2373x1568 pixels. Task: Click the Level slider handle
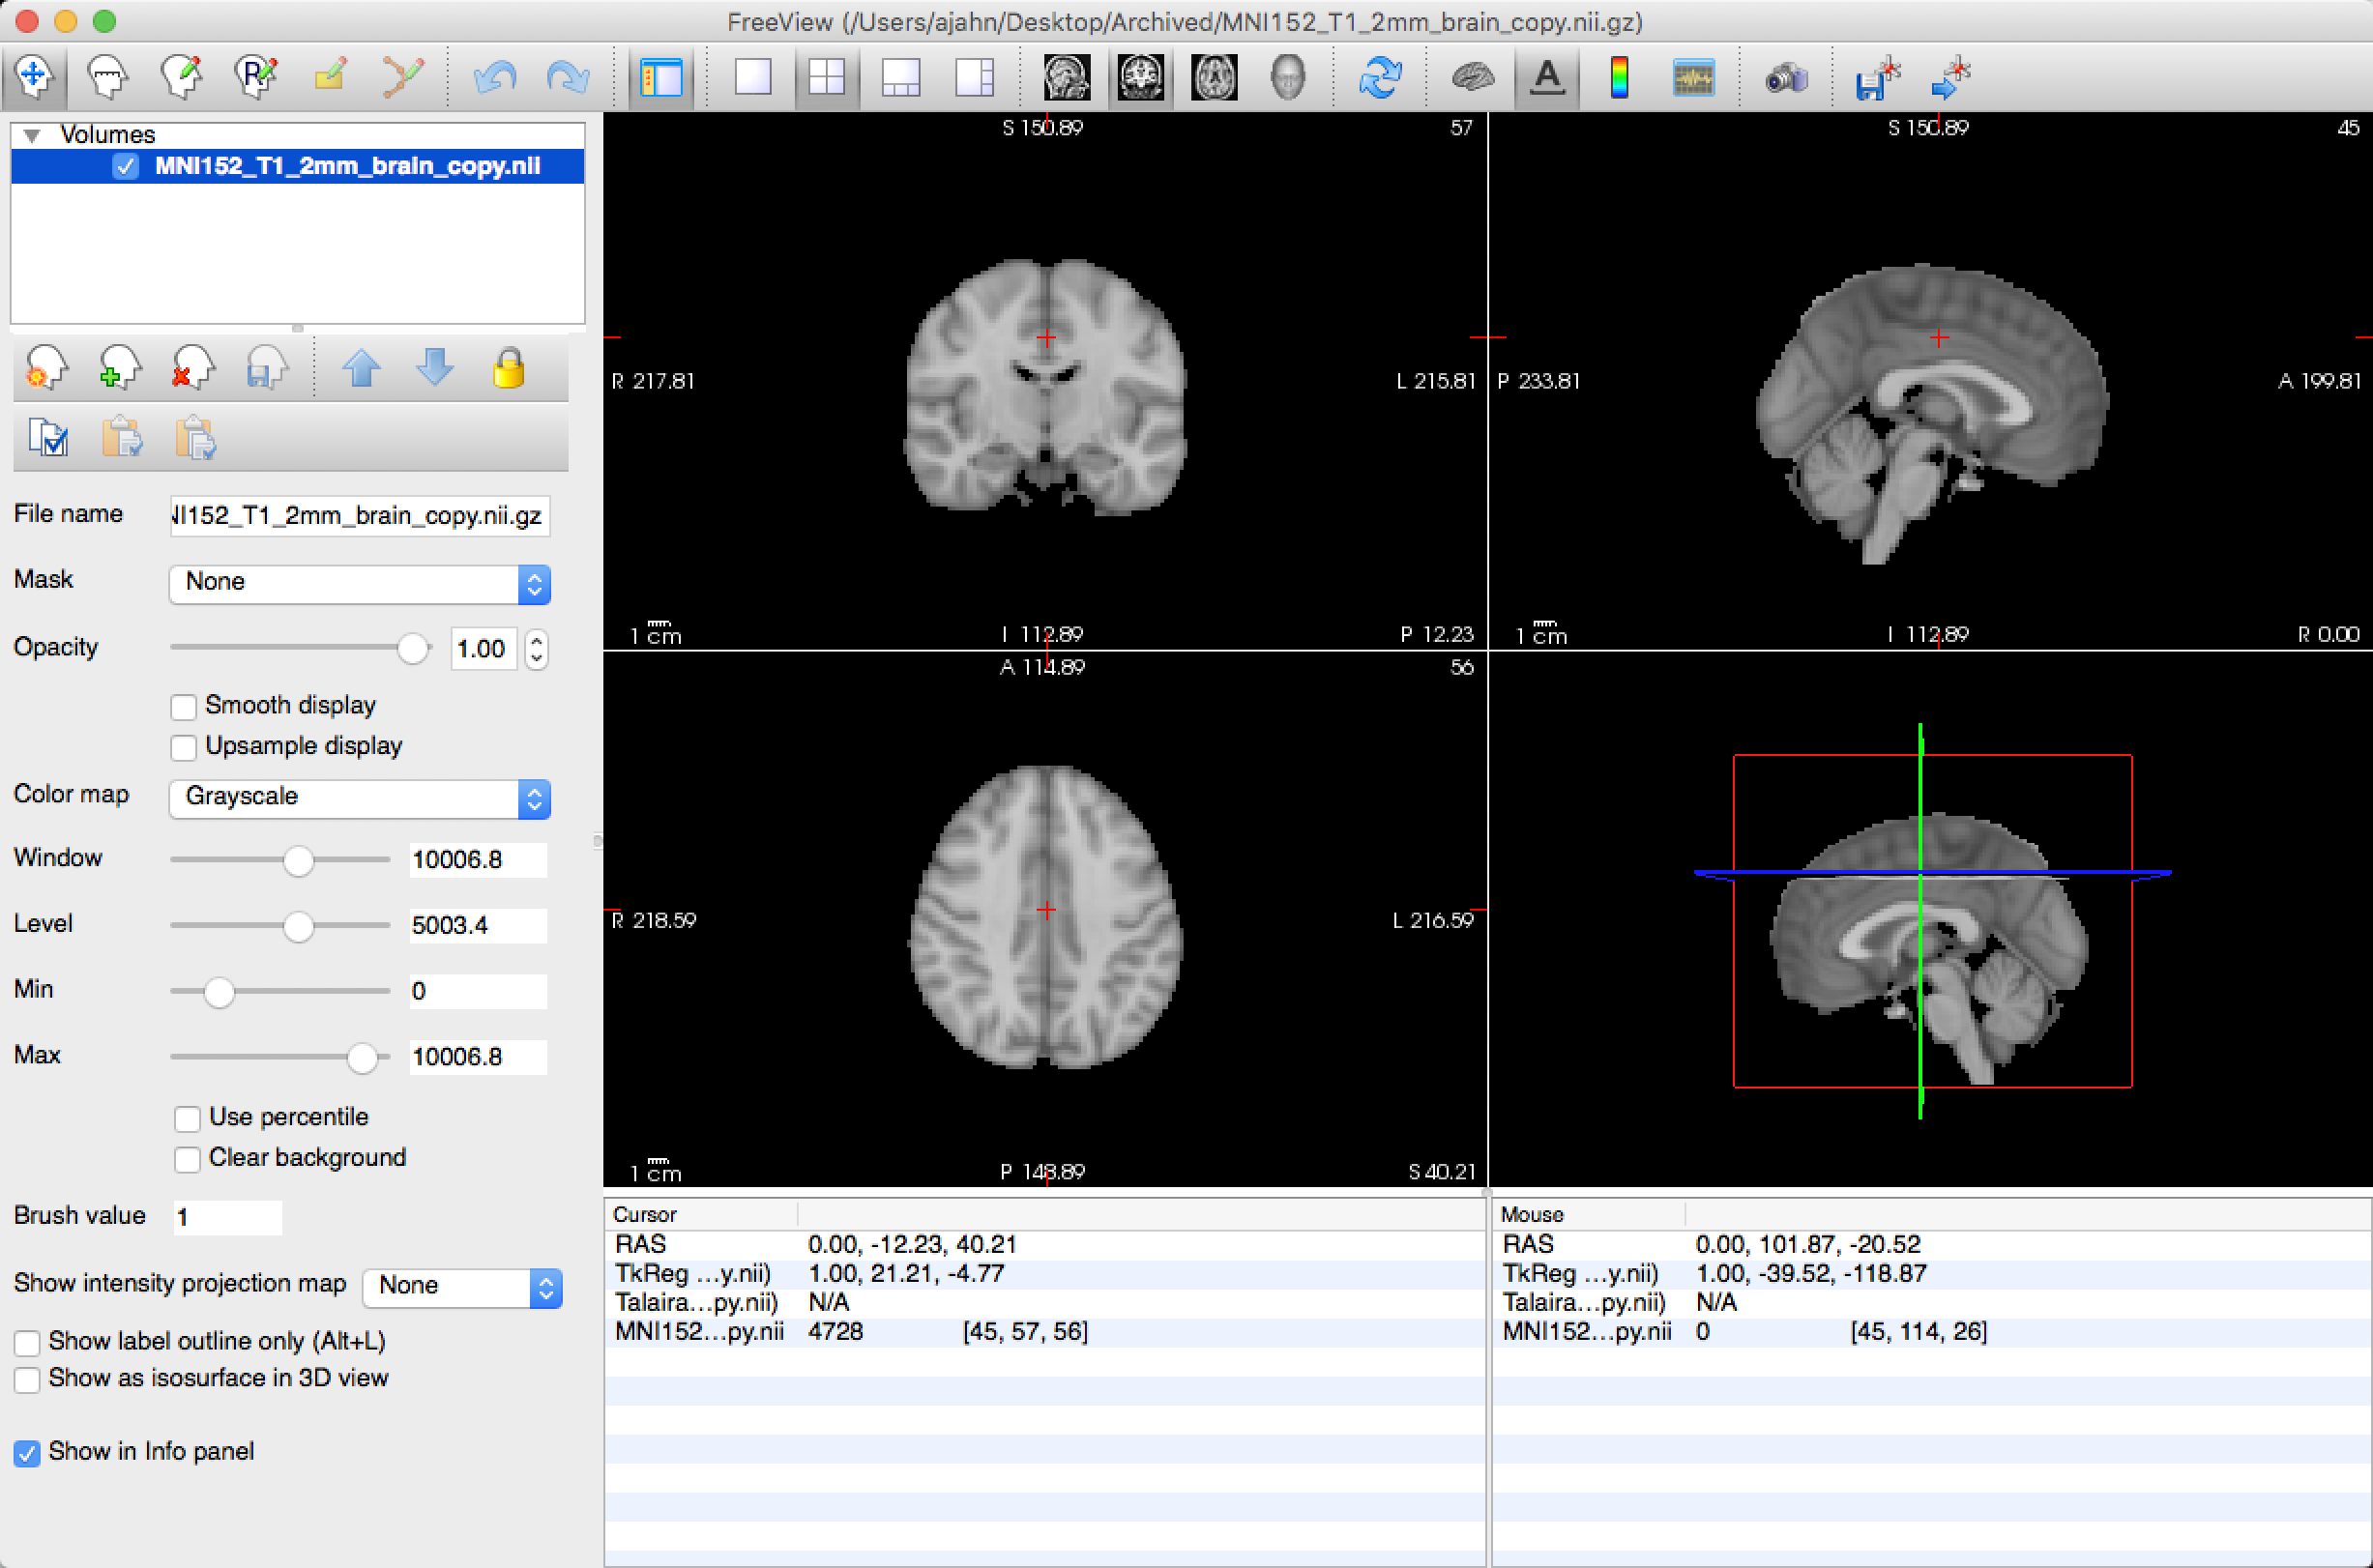(298, 926)
